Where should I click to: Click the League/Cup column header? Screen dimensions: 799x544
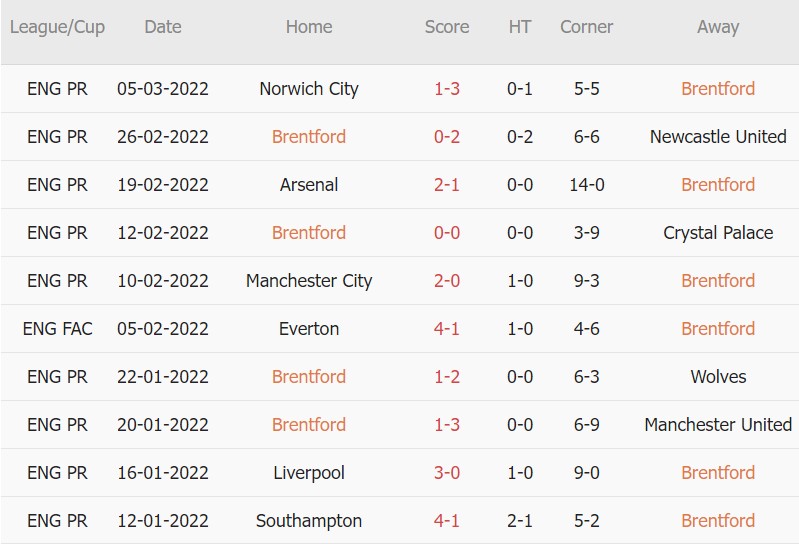coord(57,27)
